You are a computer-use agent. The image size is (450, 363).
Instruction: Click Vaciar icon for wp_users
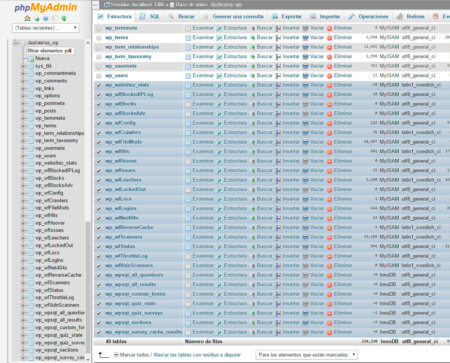[305, 76]
